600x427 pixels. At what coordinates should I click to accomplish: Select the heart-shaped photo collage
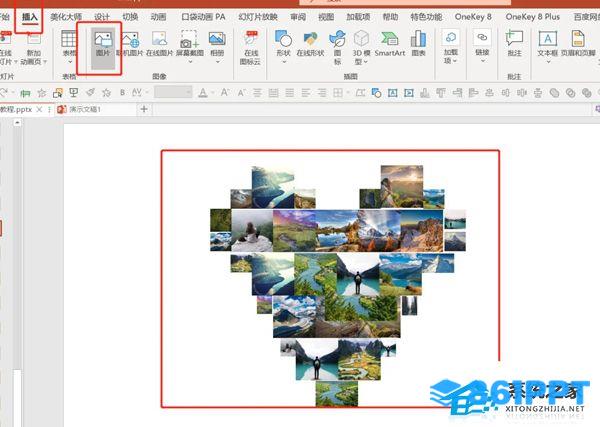coord(338,285)
